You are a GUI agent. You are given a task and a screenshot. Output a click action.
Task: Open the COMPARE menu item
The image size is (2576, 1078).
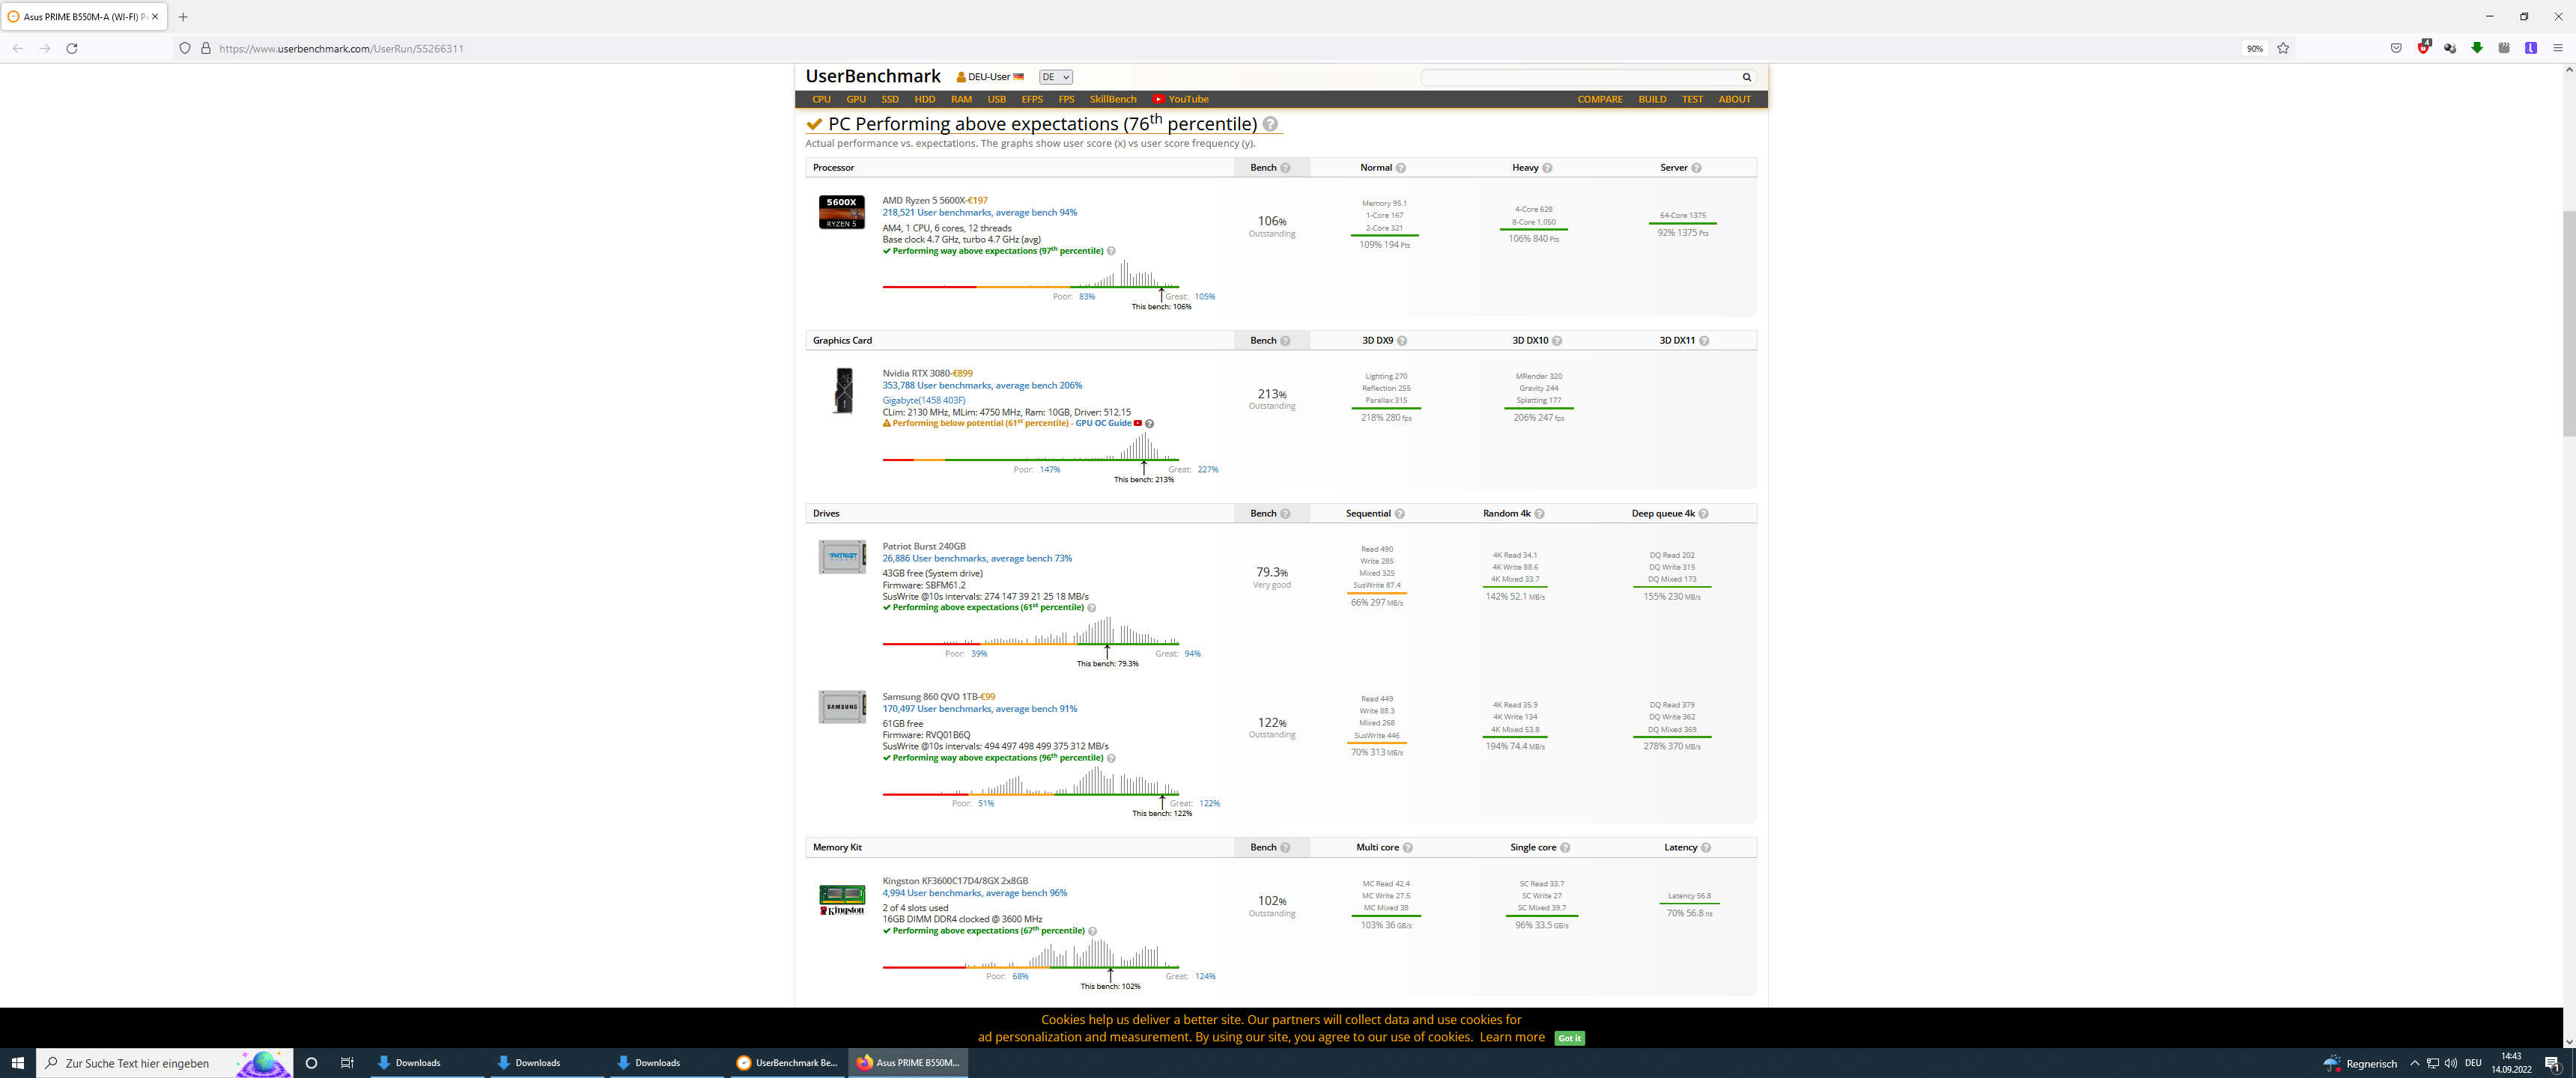coord(1599,99)
